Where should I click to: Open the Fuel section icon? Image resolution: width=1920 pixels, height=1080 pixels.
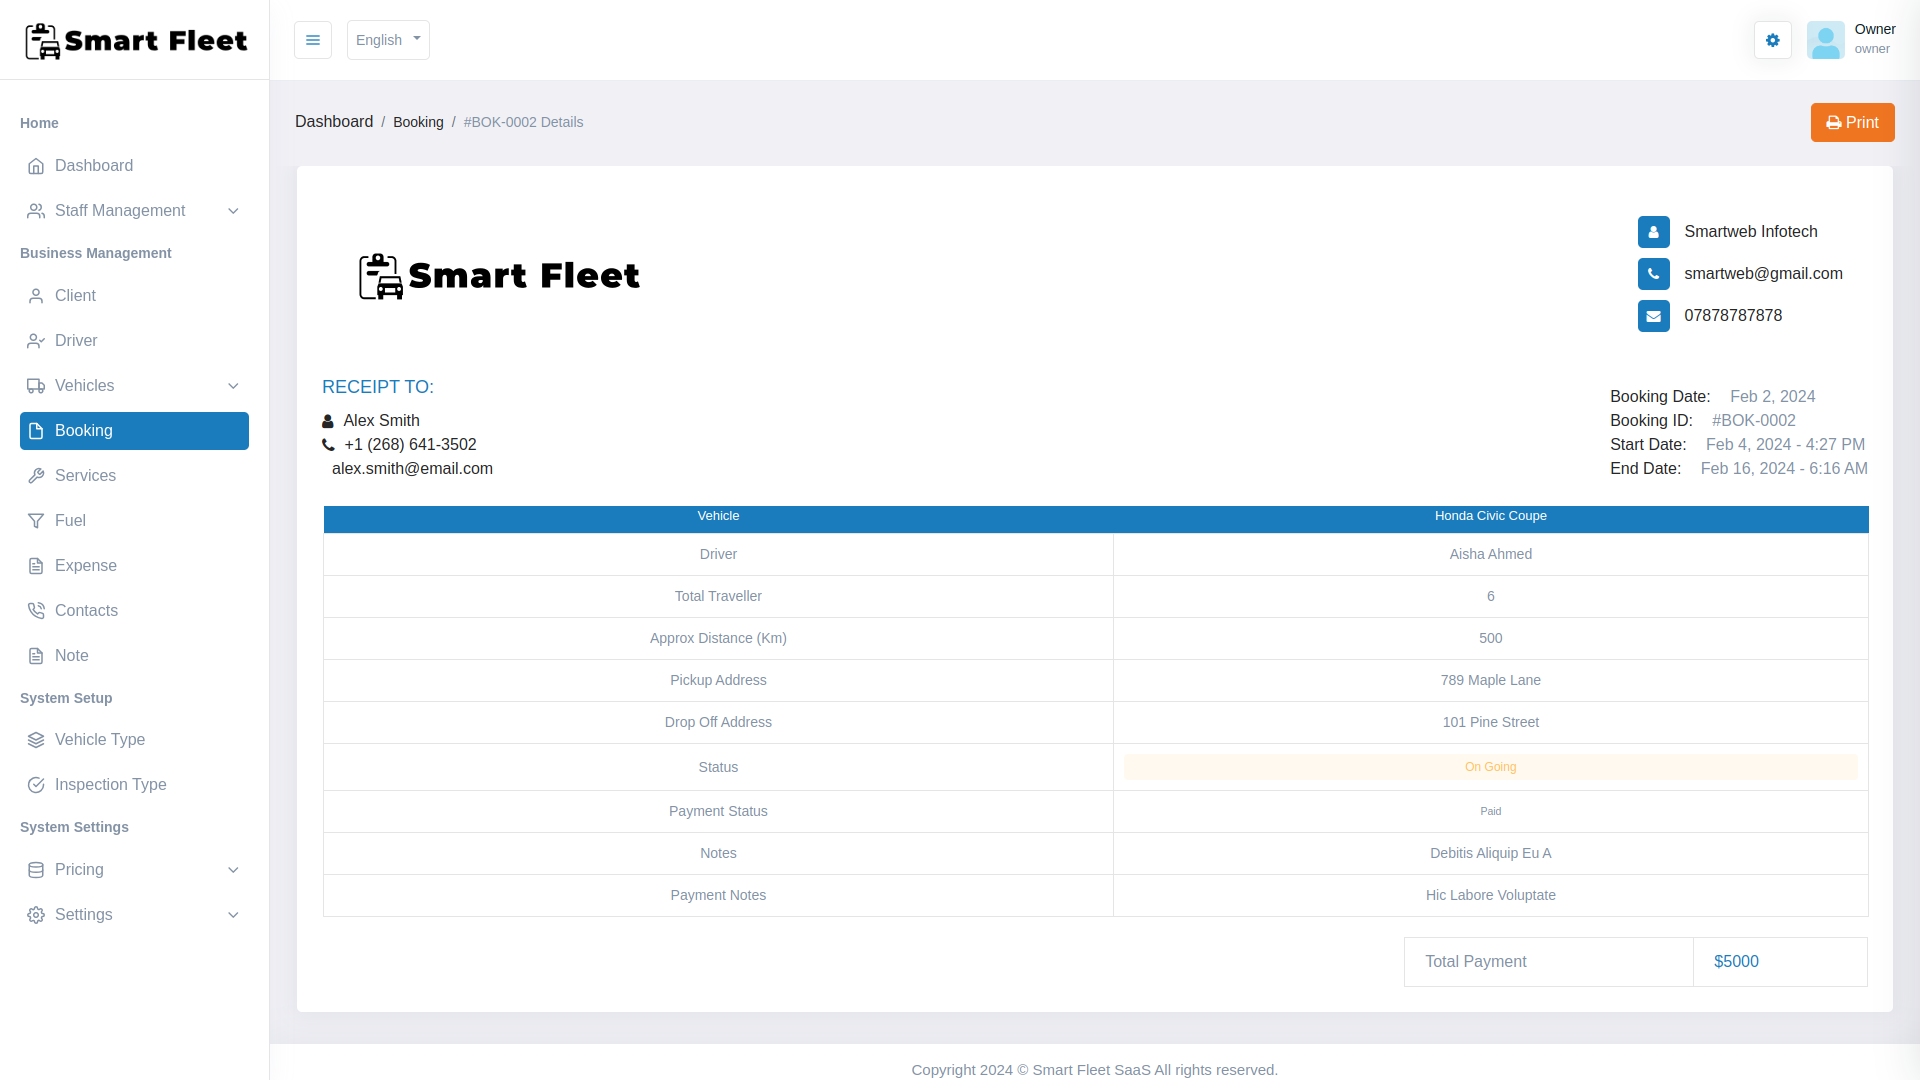(x=36, y=521)
